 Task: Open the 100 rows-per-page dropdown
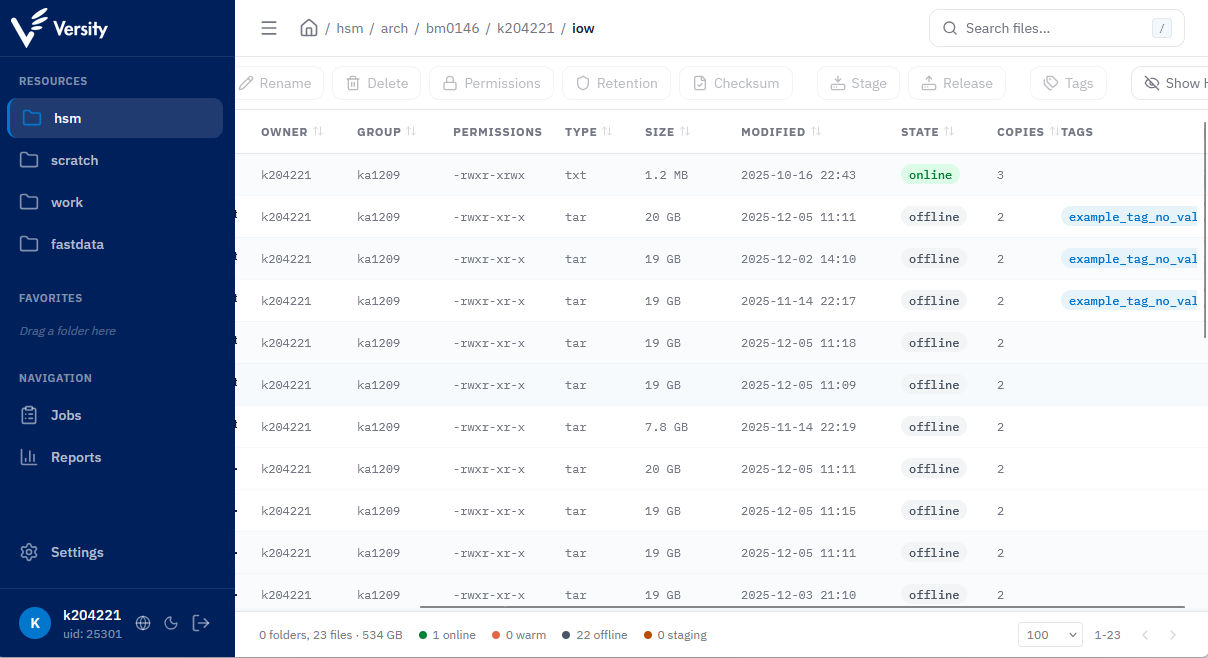(x=1050, y=635)
